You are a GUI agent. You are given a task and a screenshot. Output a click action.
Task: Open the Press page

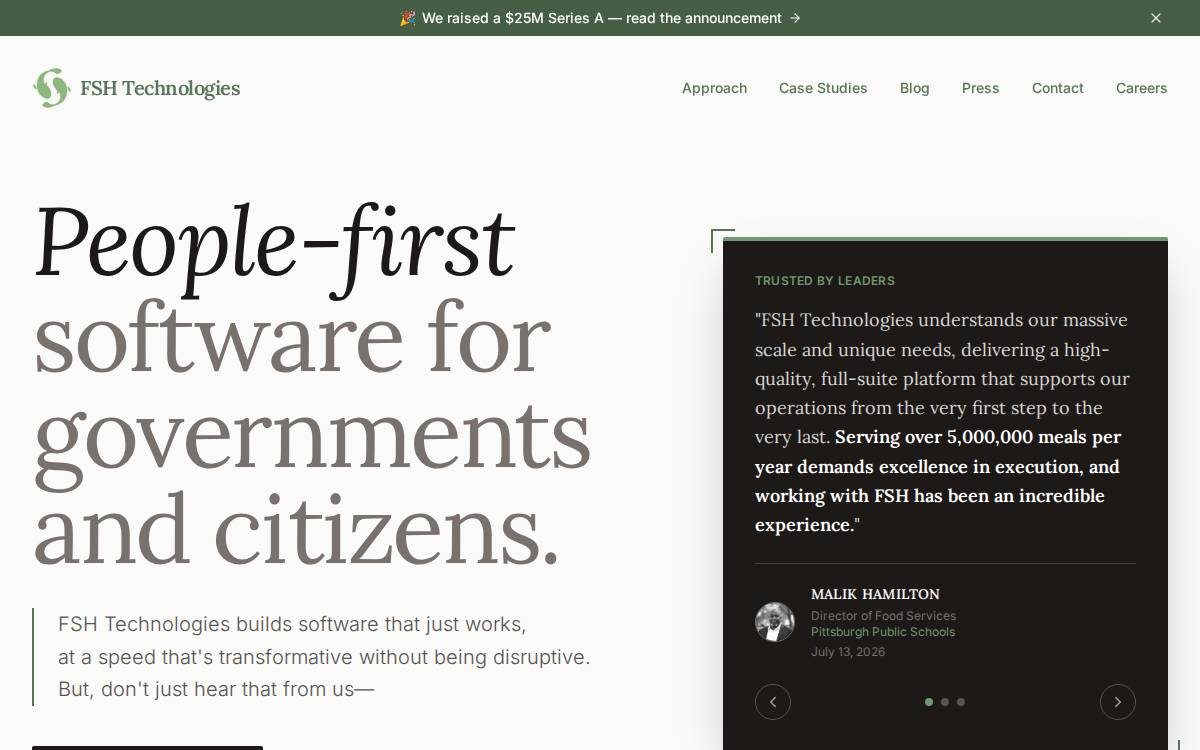point(981,88)
